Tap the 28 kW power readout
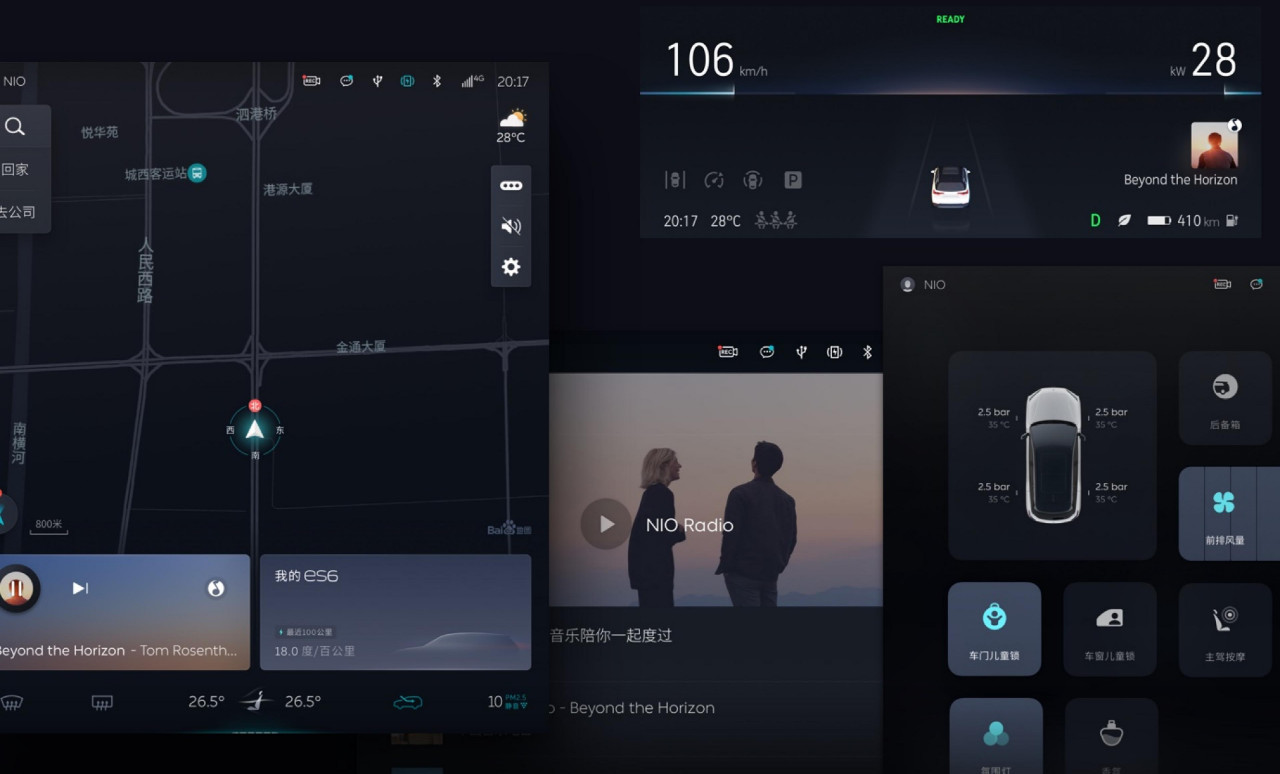Viewport: 1280px width, 774px height. 1203,61
